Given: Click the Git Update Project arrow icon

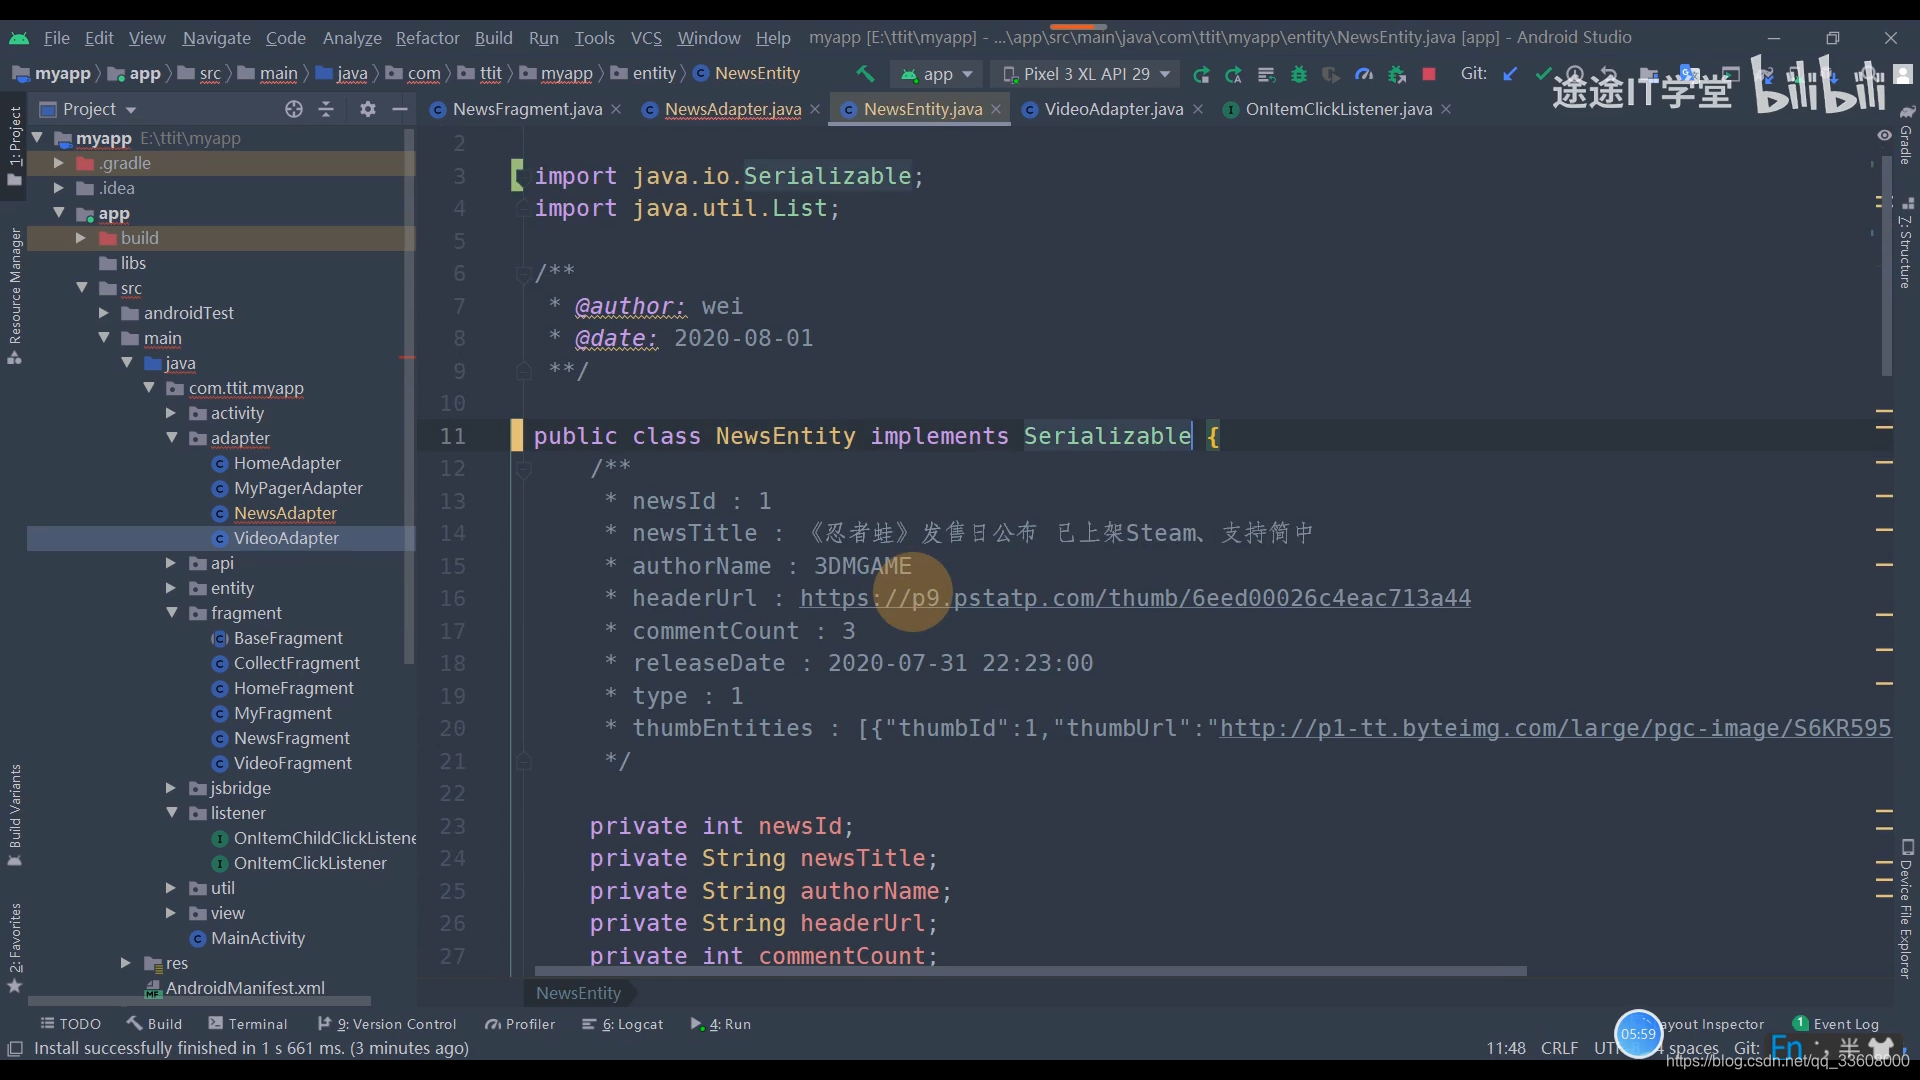Looking at the screenshot, I should point(1510,74).
